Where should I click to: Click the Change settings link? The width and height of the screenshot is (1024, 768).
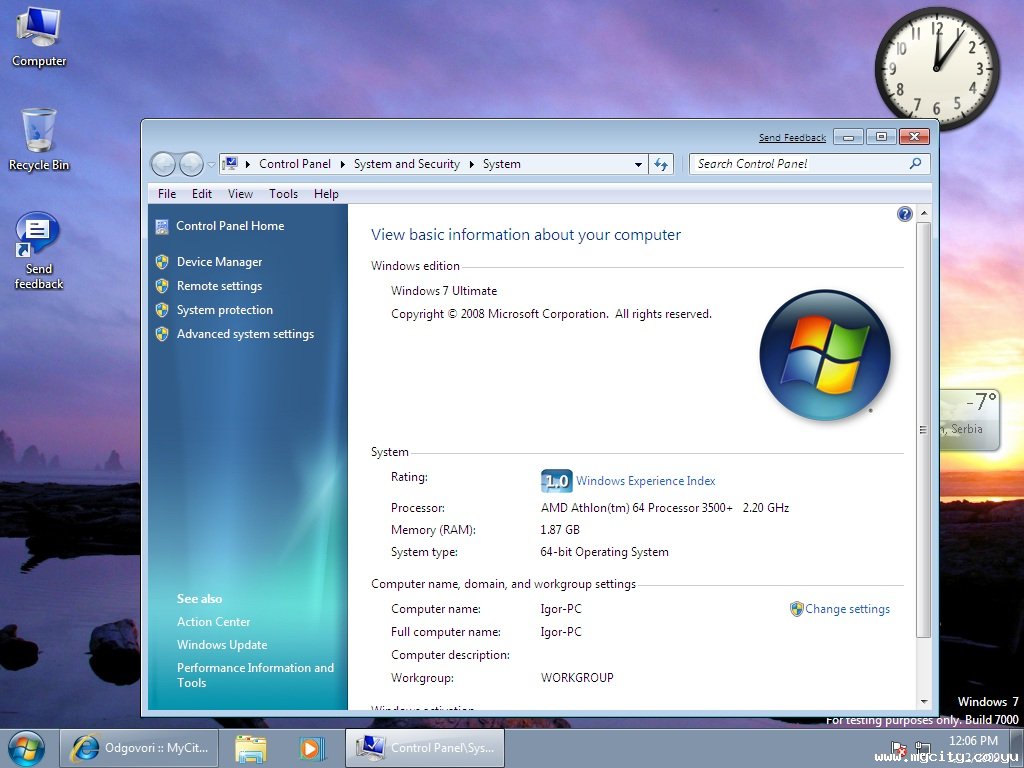[847, 609]
